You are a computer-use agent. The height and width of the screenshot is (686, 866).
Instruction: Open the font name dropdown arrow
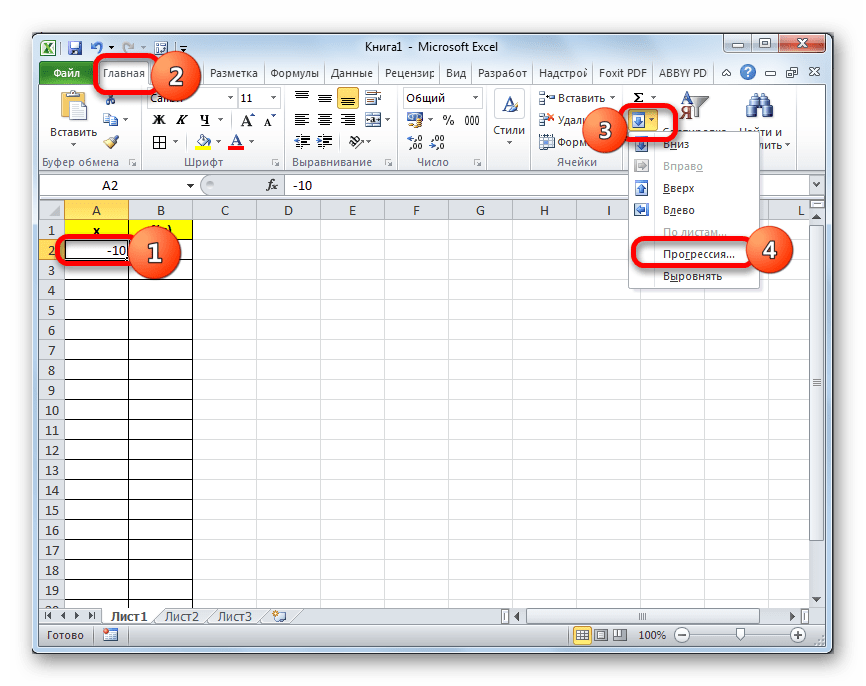click(x=230, y=98)
